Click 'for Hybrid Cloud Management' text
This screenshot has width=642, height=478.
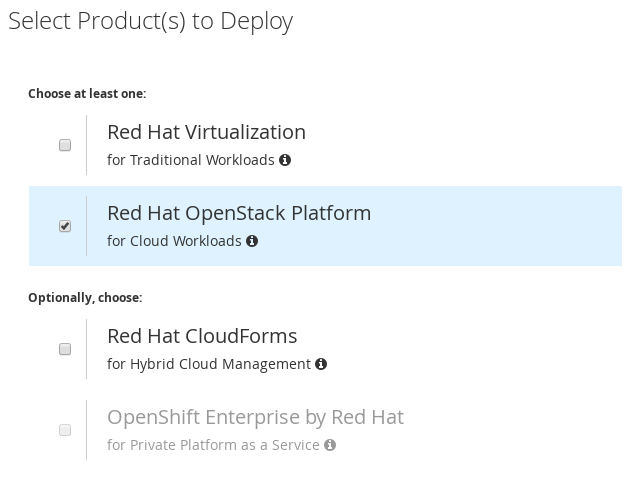coord(209,364)
